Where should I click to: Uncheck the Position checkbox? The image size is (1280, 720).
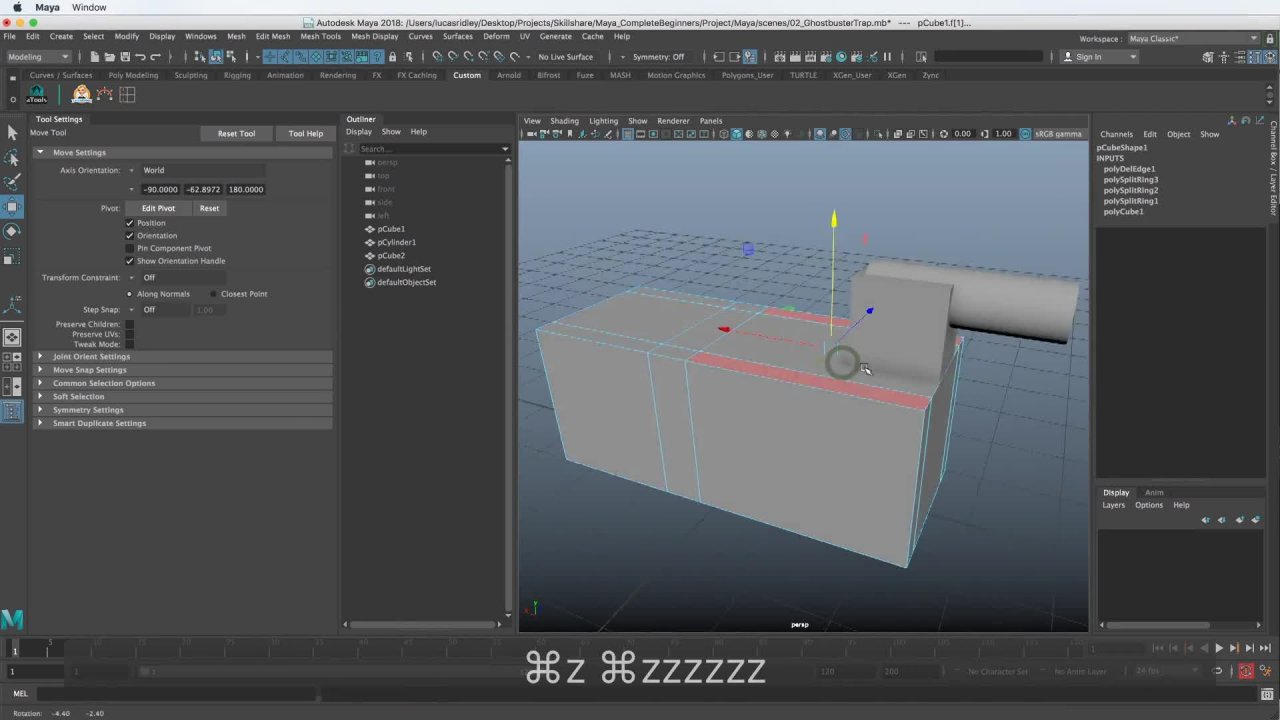pyautogui.click(x=130, y=223)
